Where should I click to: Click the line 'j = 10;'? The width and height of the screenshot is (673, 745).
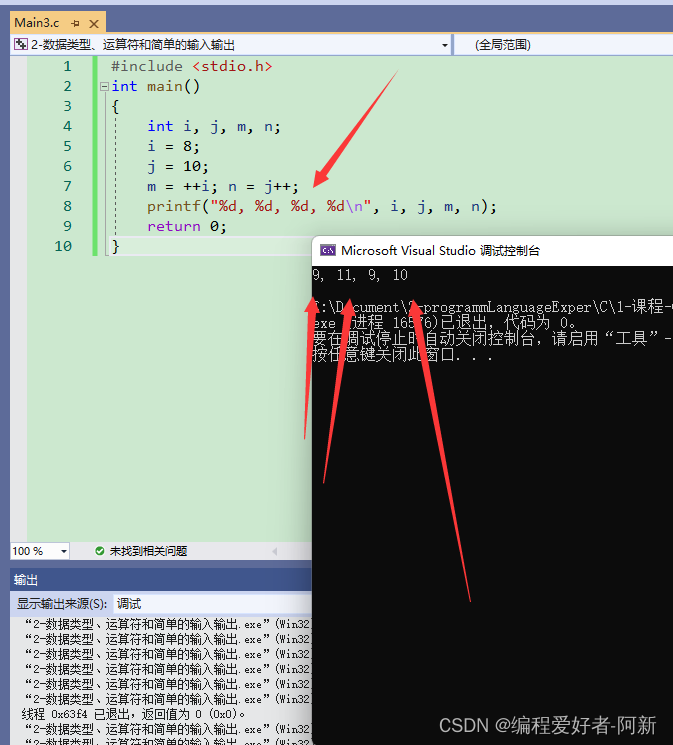point(178,167)
